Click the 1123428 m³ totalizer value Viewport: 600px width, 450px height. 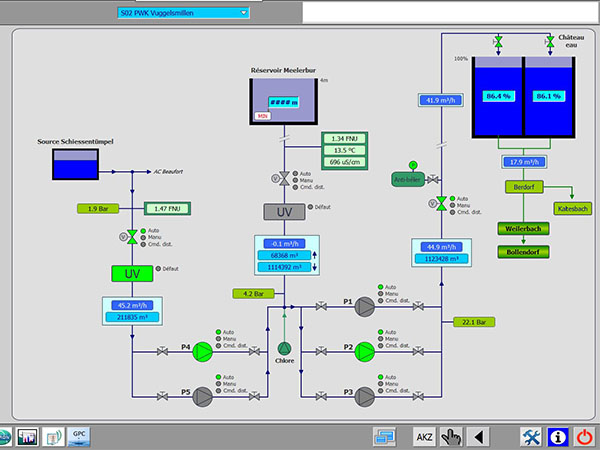(x=441, y=259)
